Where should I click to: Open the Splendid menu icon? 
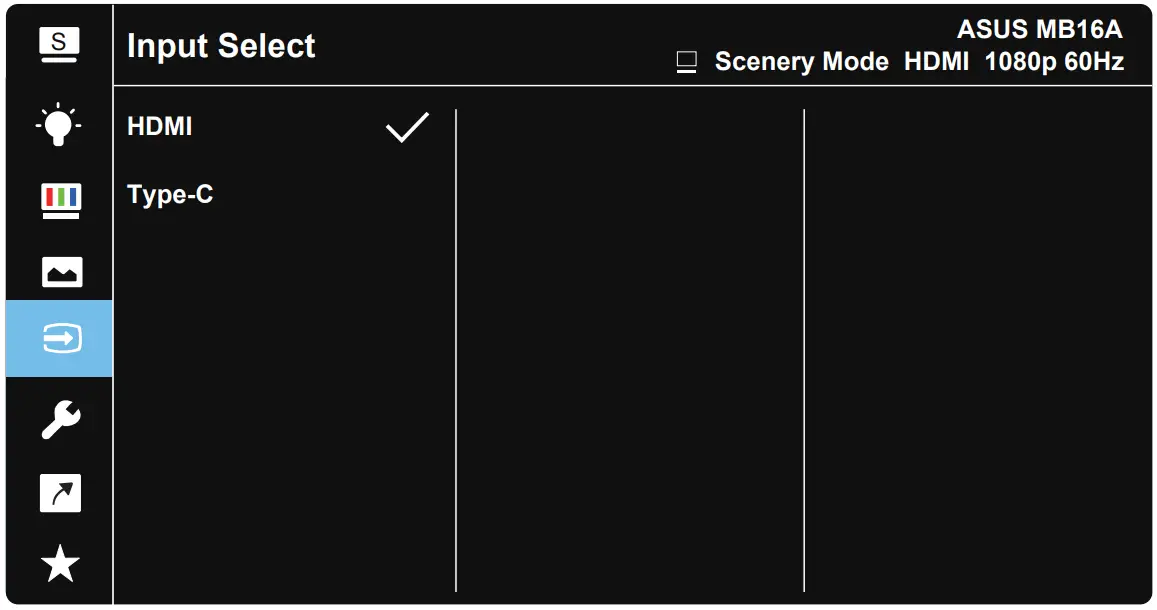pos(59,46)
